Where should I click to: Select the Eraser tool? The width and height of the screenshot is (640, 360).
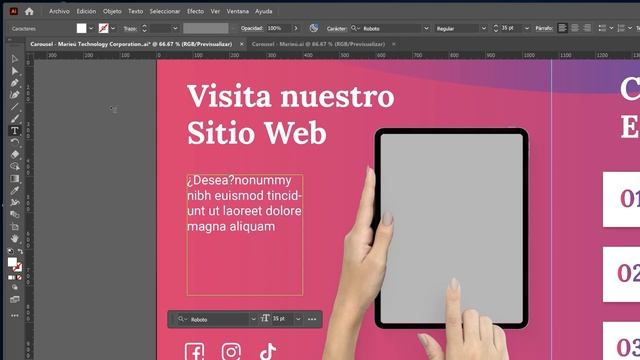click(x=14, y=155)
